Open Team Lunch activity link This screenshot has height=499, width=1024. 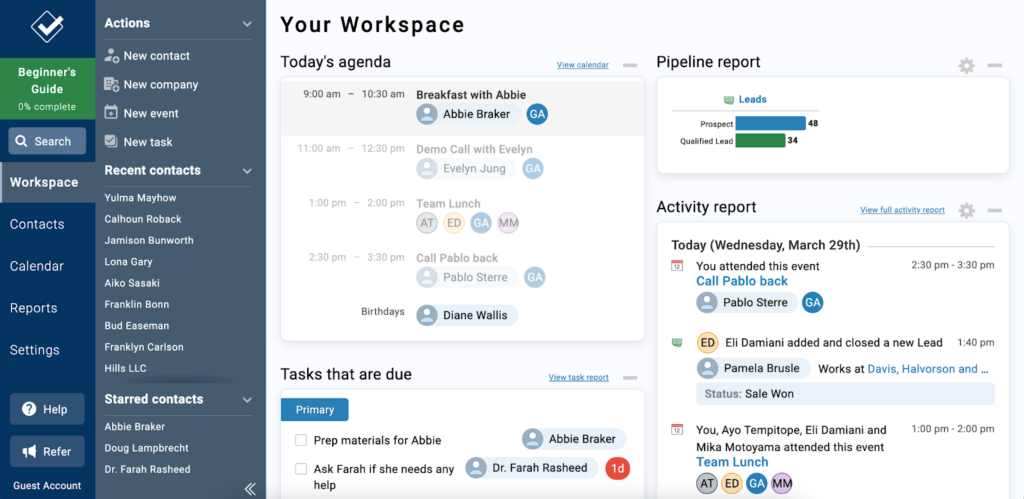pos(732,462)
